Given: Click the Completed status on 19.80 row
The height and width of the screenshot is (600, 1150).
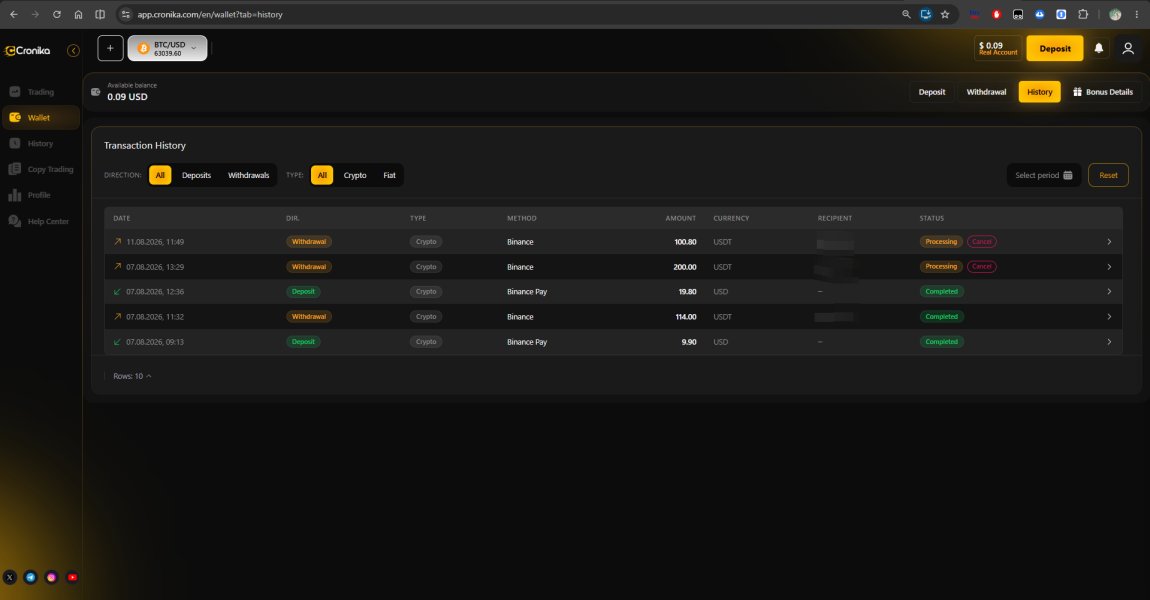Looking at the screenshot, I should (942, 292).
